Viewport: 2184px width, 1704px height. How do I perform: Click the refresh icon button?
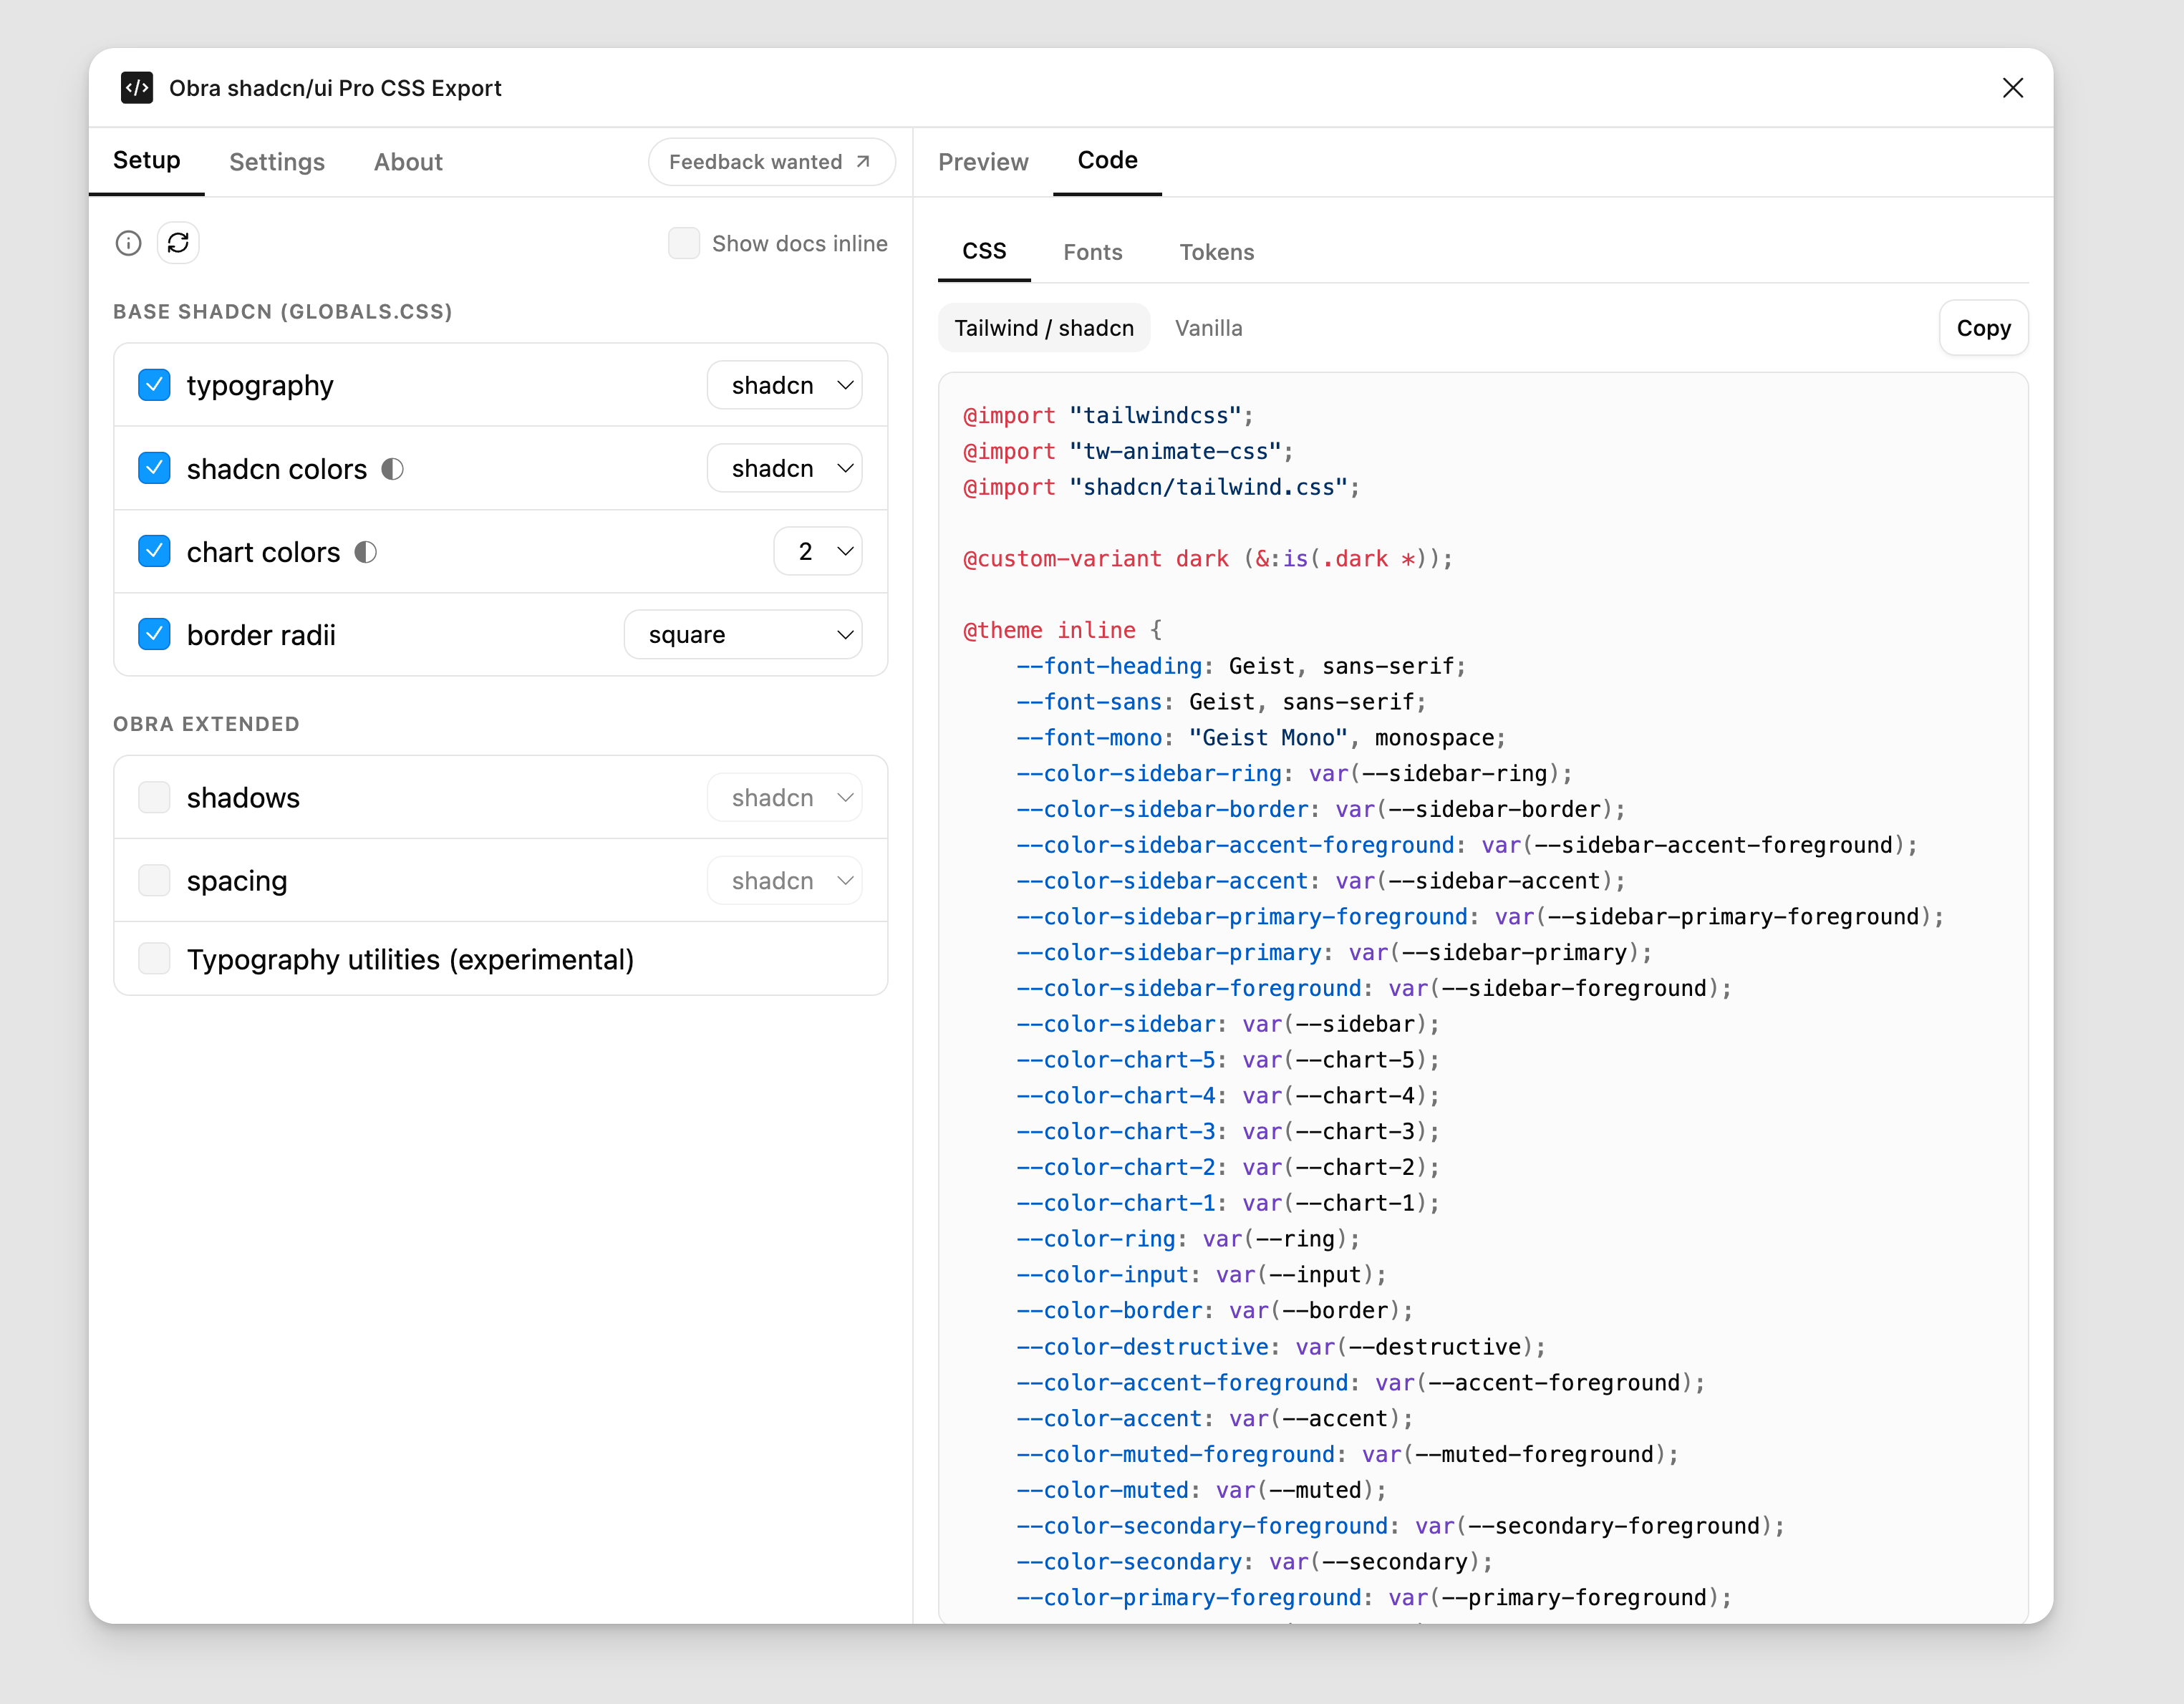click(x=178, y=243)
